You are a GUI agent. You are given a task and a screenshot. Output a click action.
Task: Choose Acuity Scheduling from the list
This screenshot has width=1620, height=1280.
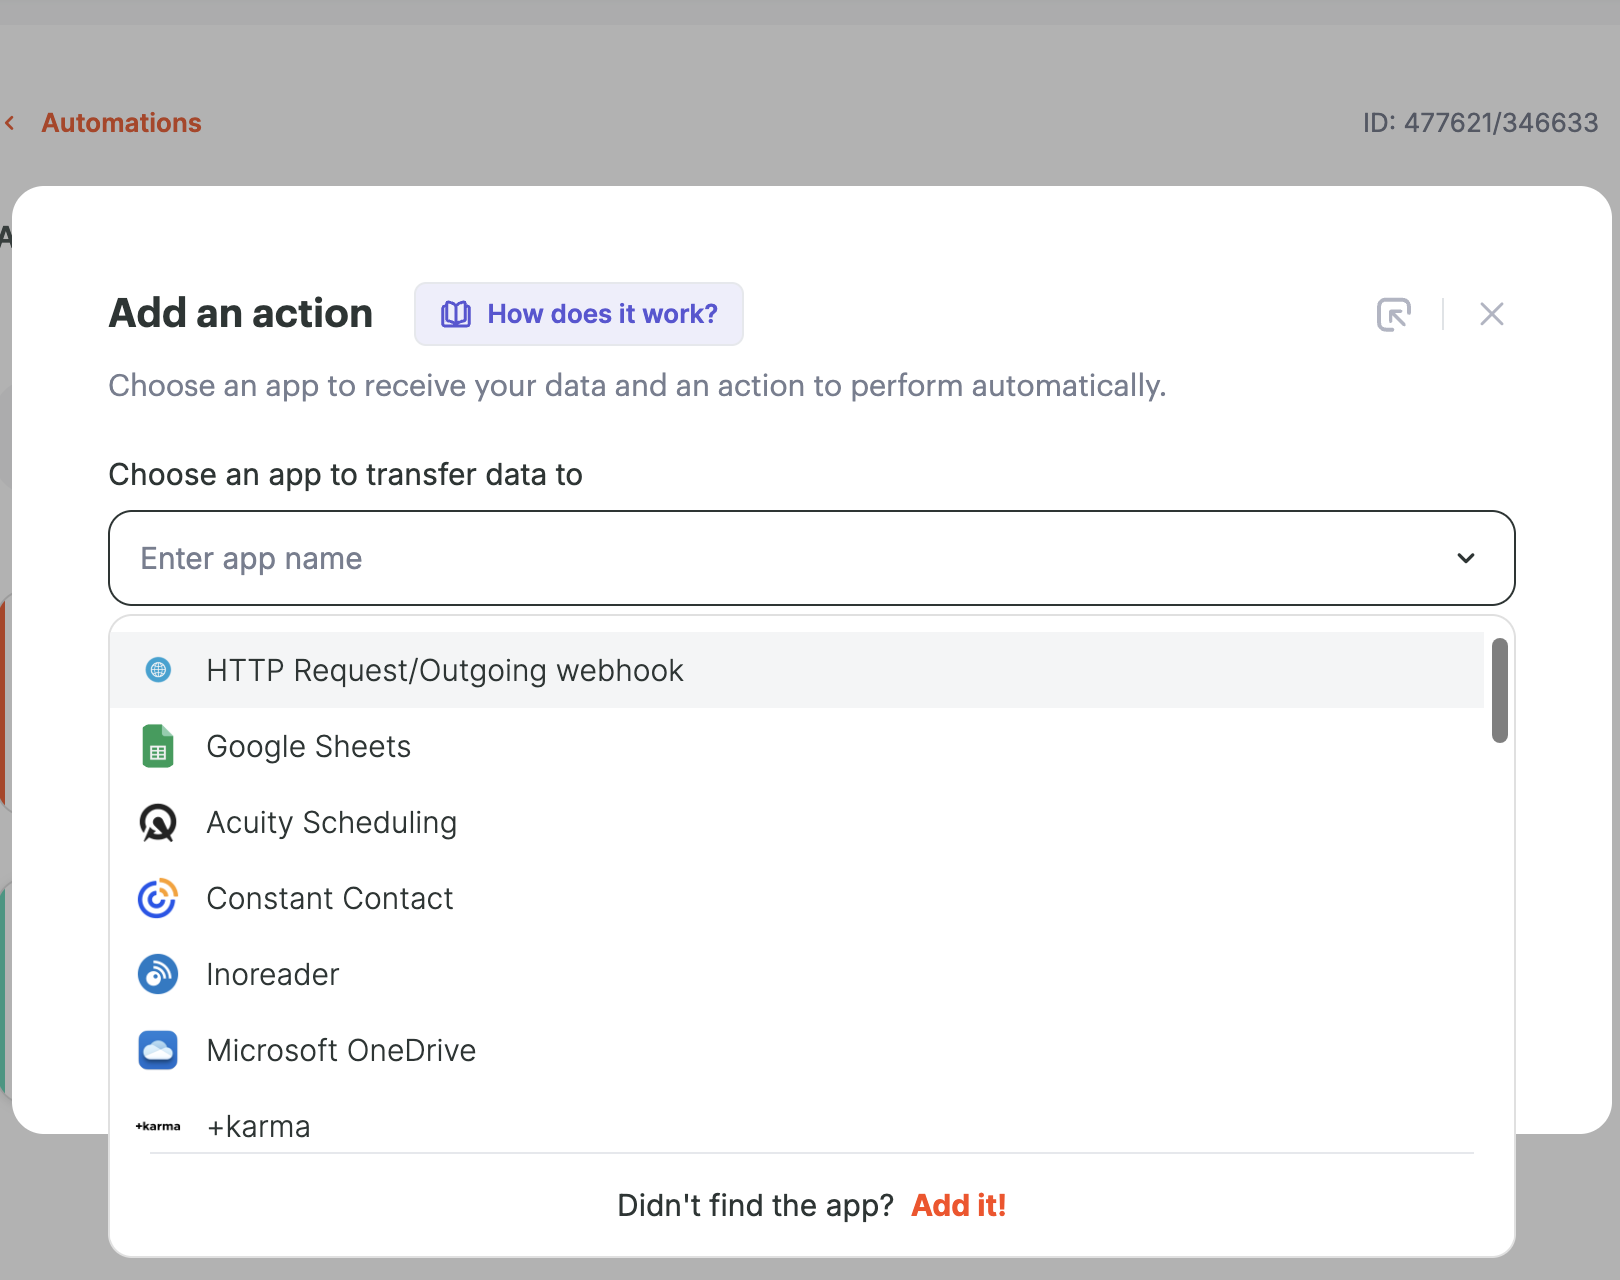pyautogui.click(x=797, y=822)
